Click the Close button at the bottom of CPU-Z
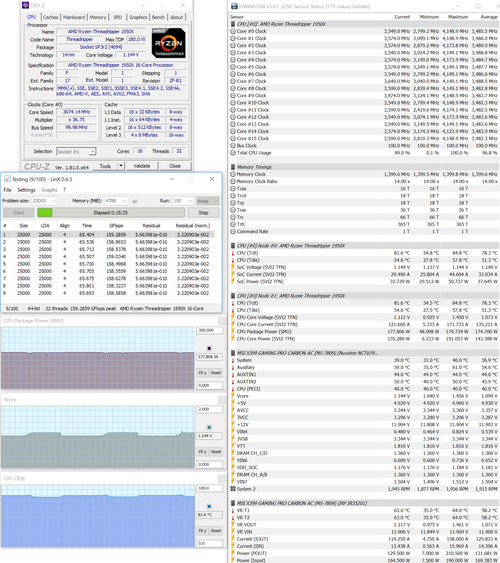Image resolution: width=500 pixels, height=563 pixels. click(175, 166)
